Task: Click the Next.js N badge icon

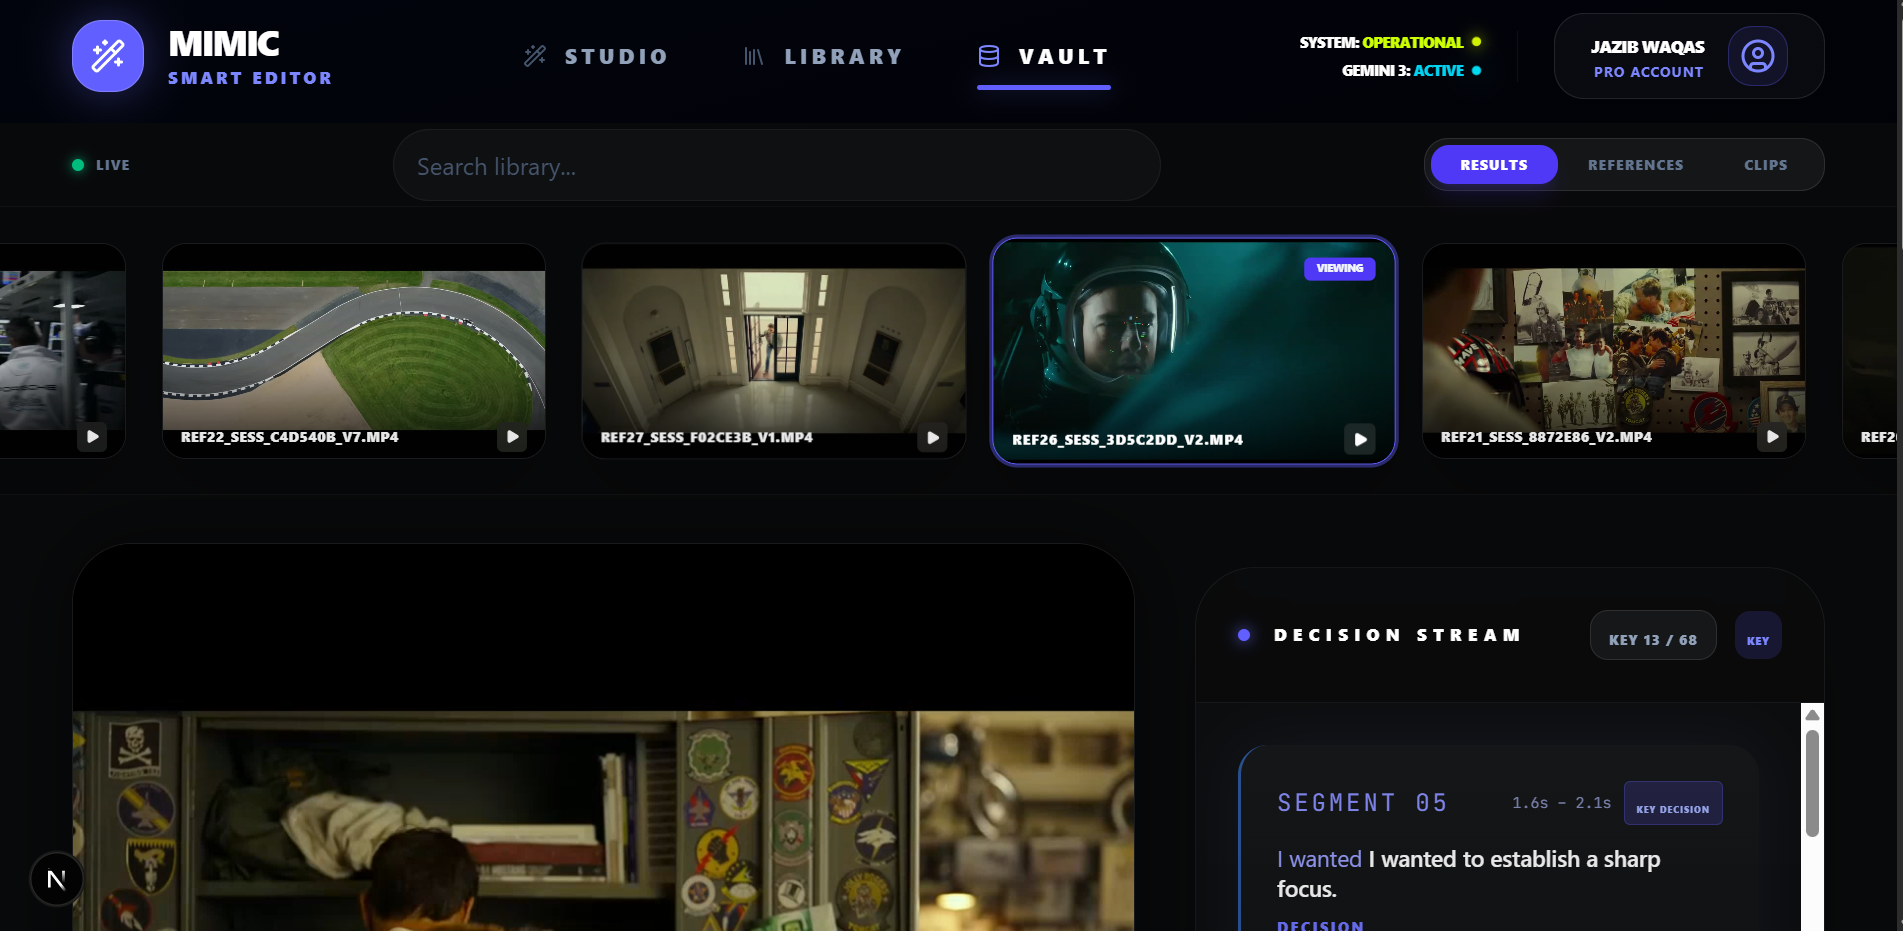Action: (x=56, y=879)
